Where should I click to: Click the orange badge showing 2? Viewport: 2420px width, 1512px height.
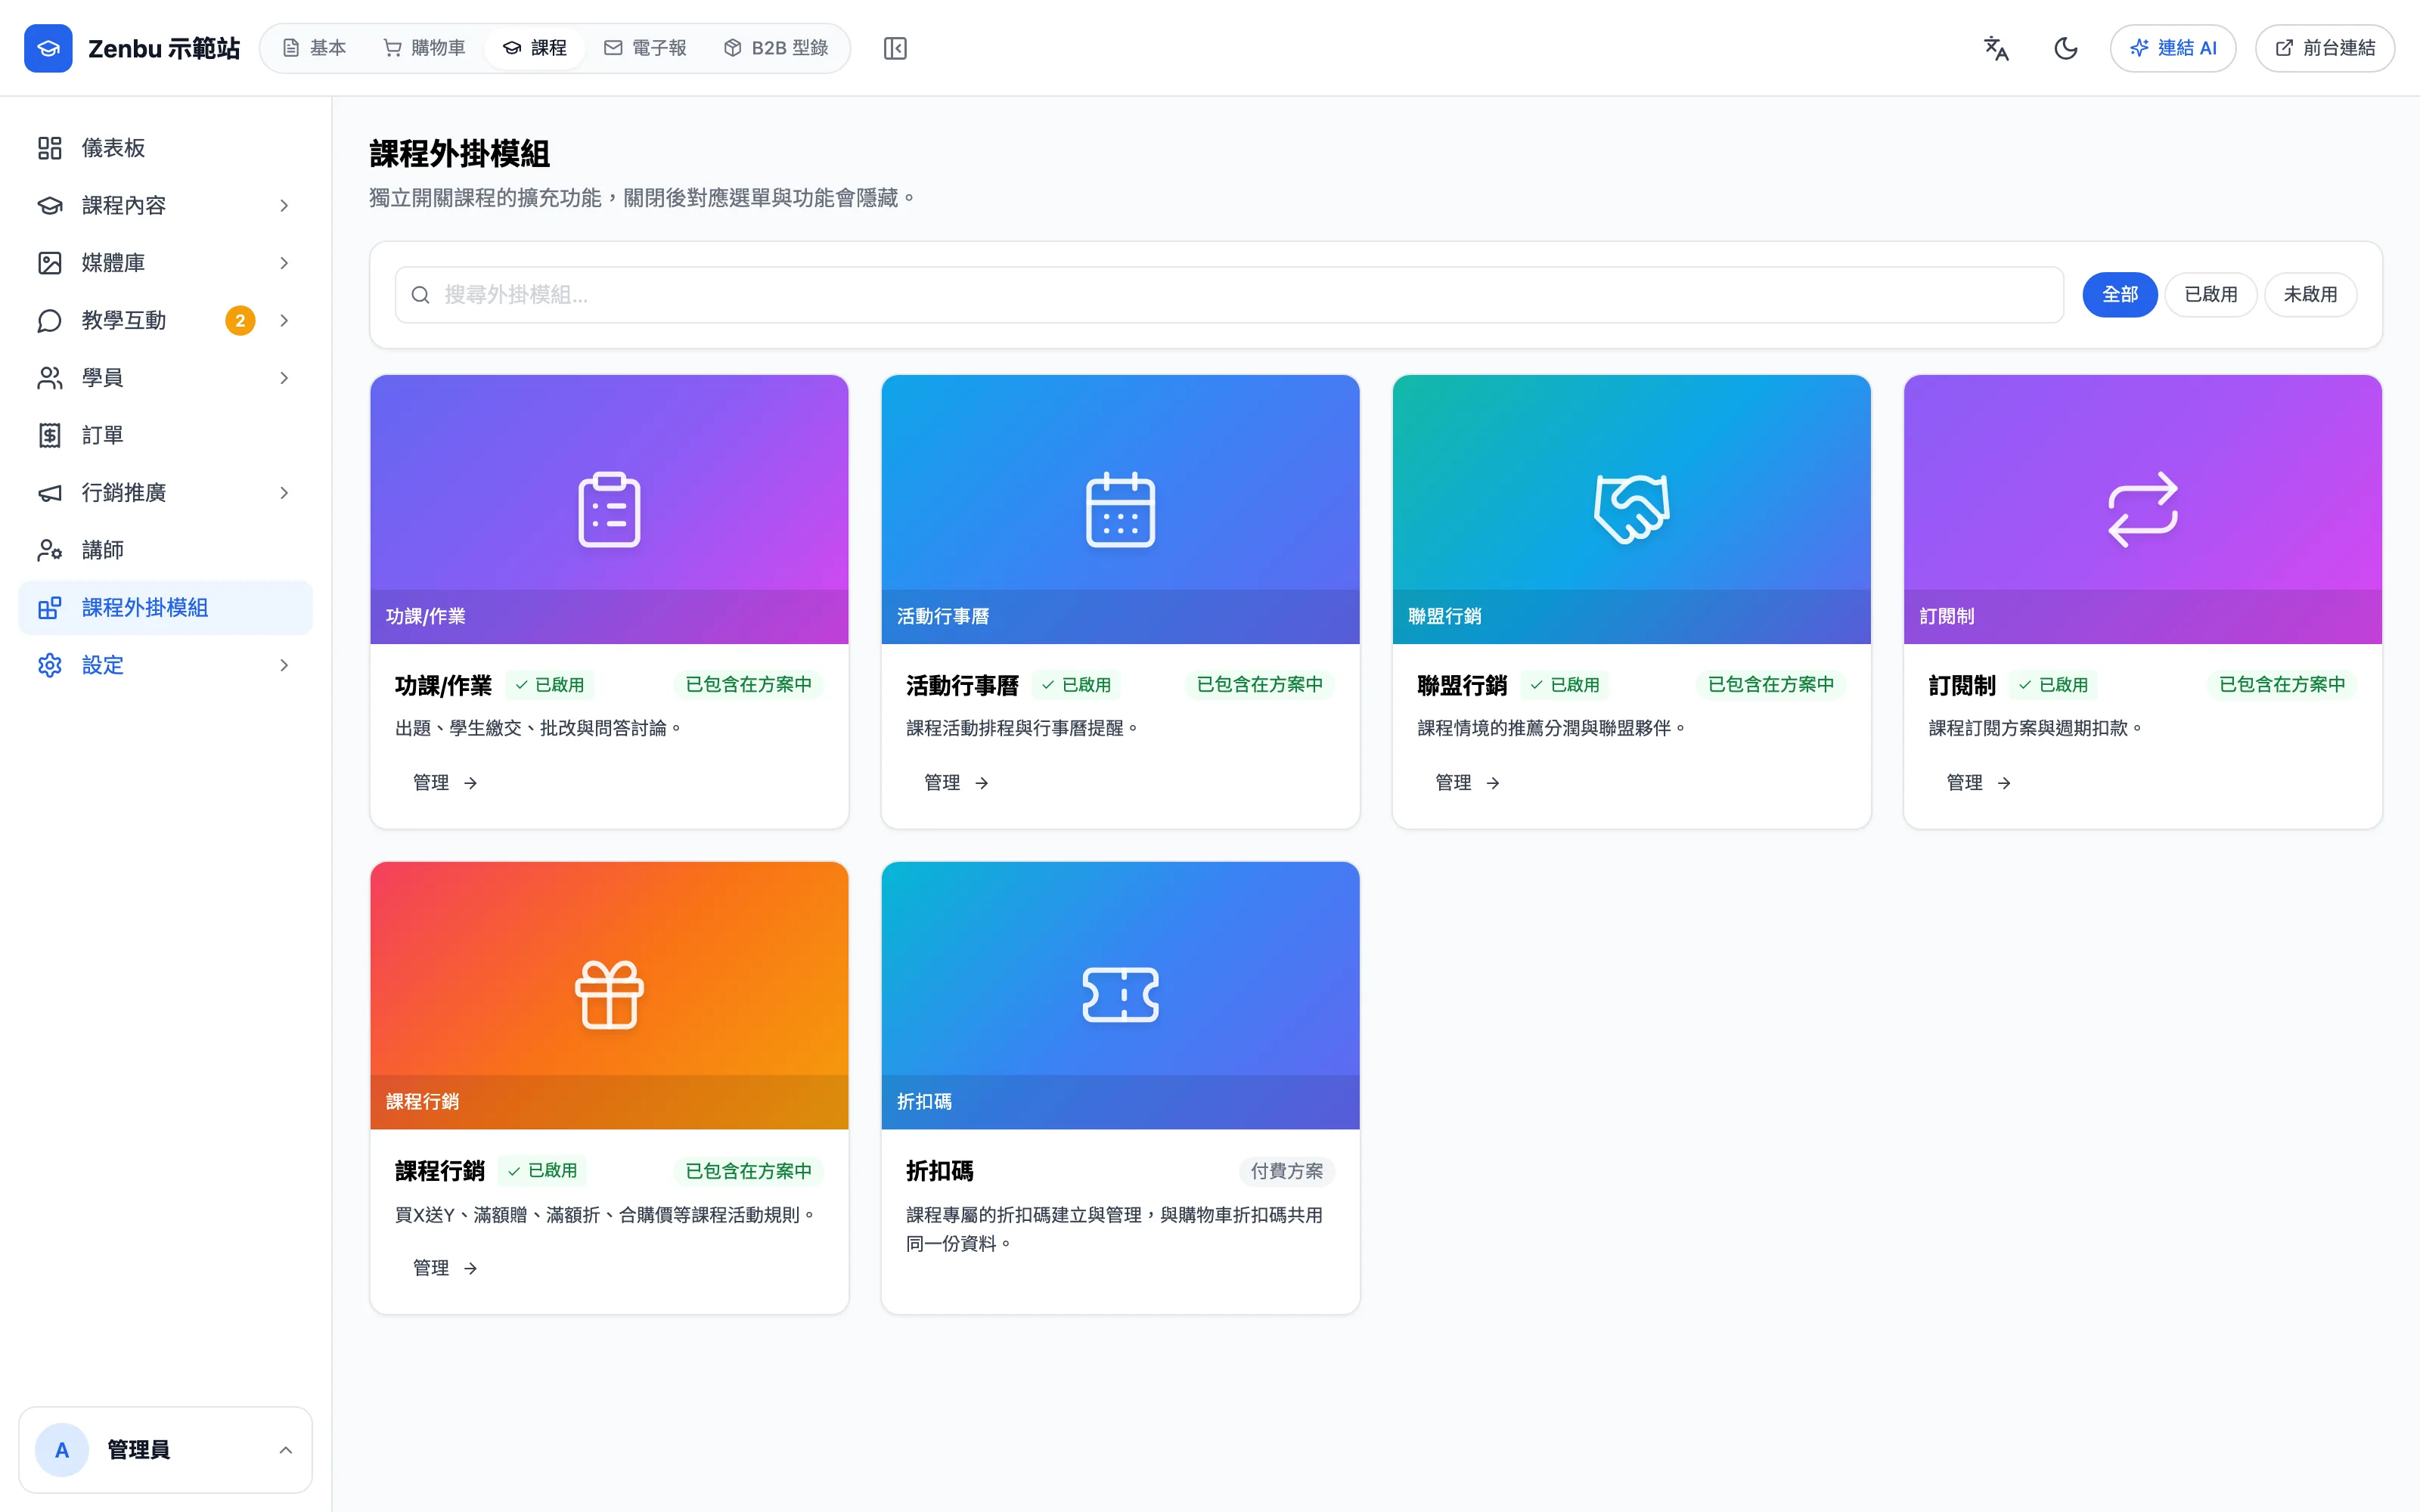240,320
